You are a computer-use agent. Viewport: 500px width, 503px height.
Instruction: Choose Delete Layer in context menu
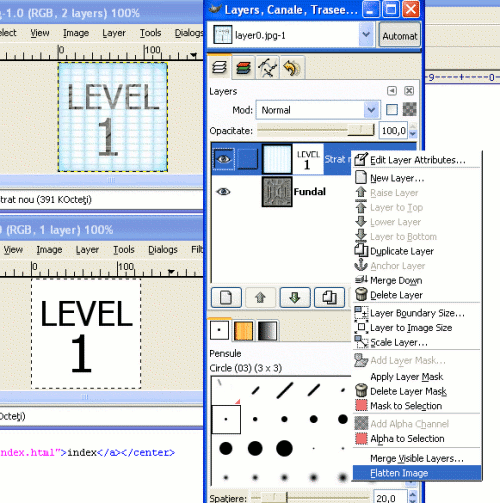pyautogui.click(x=416, y=295)
